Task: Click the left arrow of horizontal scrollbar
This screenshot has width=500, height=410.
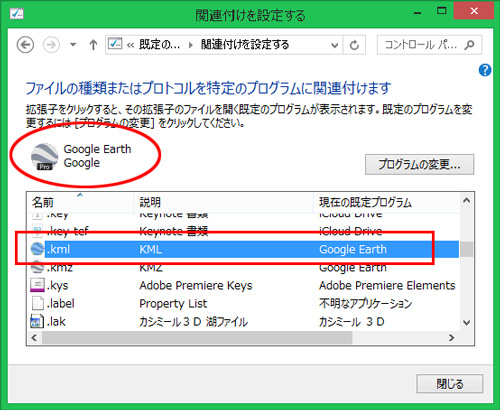Action: [x=34, y=338]
